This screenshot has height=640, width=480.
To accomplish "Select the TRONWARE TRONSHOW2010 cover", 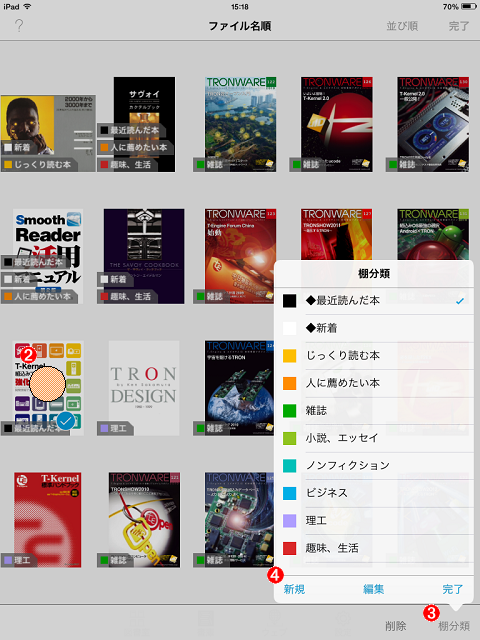I will (144, 520).
